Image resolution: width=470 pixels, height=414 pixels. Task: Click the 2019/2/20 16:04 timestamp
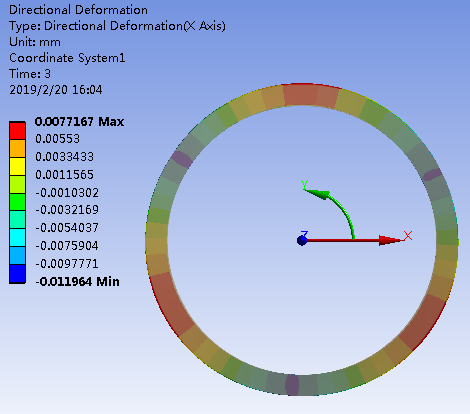[56, 90]
